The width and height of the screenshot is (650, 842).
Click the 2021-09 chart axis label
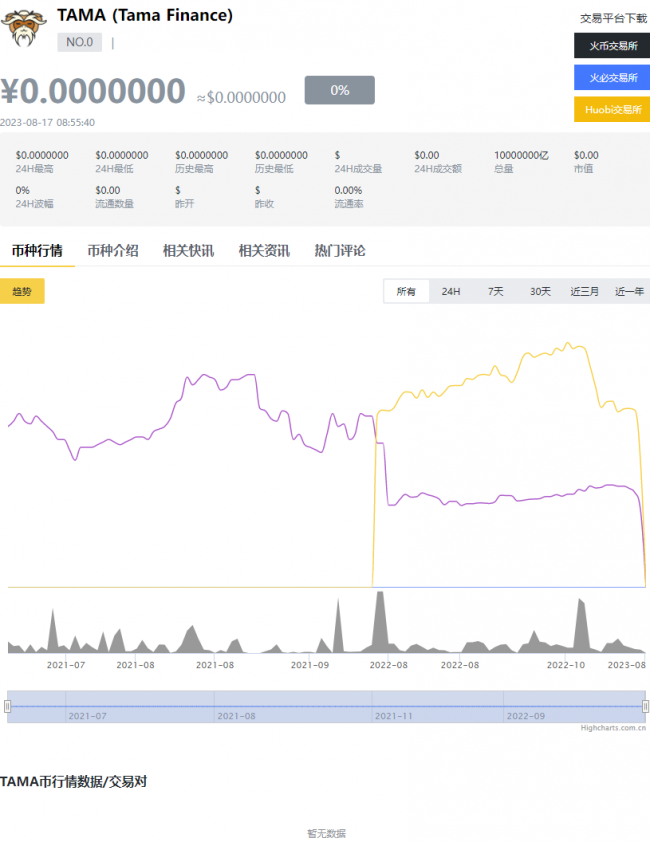pyautogui.click(x=309, y=665)
